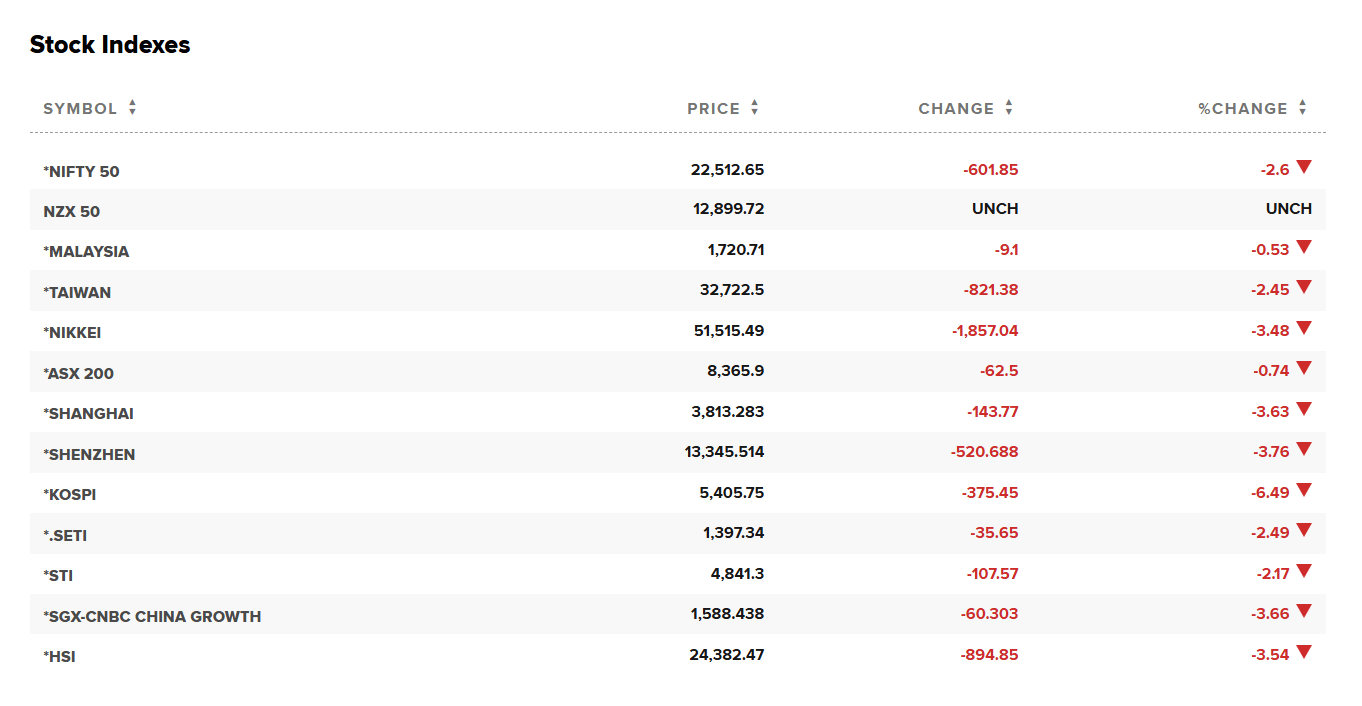Sort table by %CHANGE column header
The height and width of the screenshot is (706, 1362).
(x=1243, y=109)
